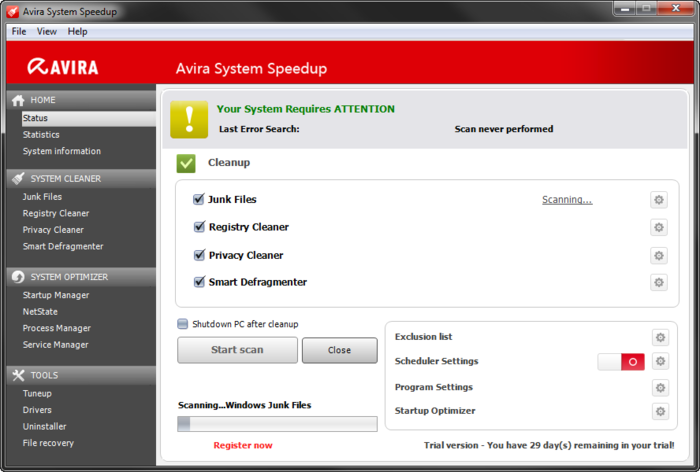
Task: Toggle the green Cleanup master checkbox
Action: [186, 163]
